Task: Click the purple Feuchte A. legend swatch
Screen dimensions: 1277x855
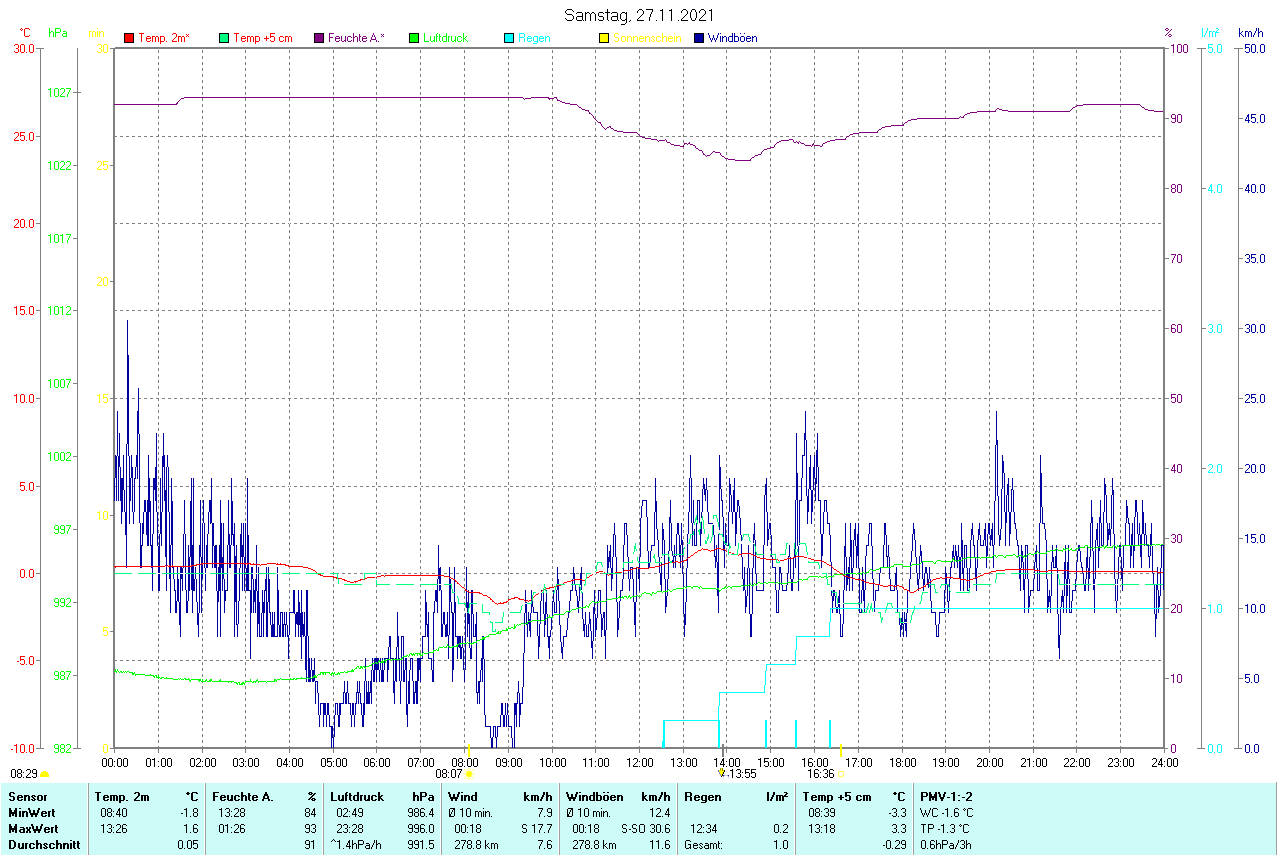Action: click(x=319, y=38)
